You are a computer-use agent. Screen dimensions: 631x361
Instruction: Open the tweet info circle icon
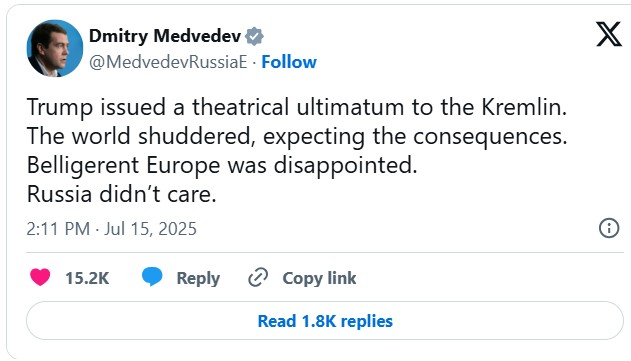tap(609, 228)
